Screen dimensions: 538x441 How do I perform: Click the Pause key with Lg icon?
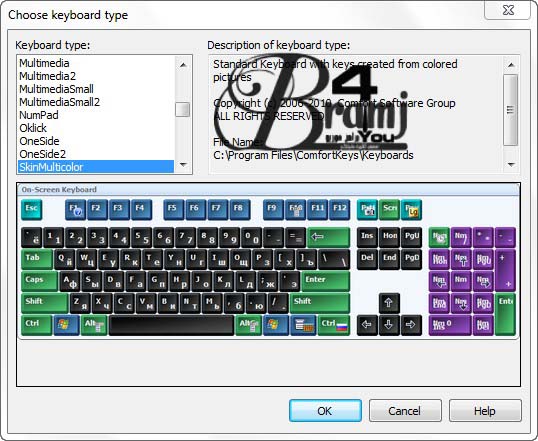coord(411,209)
